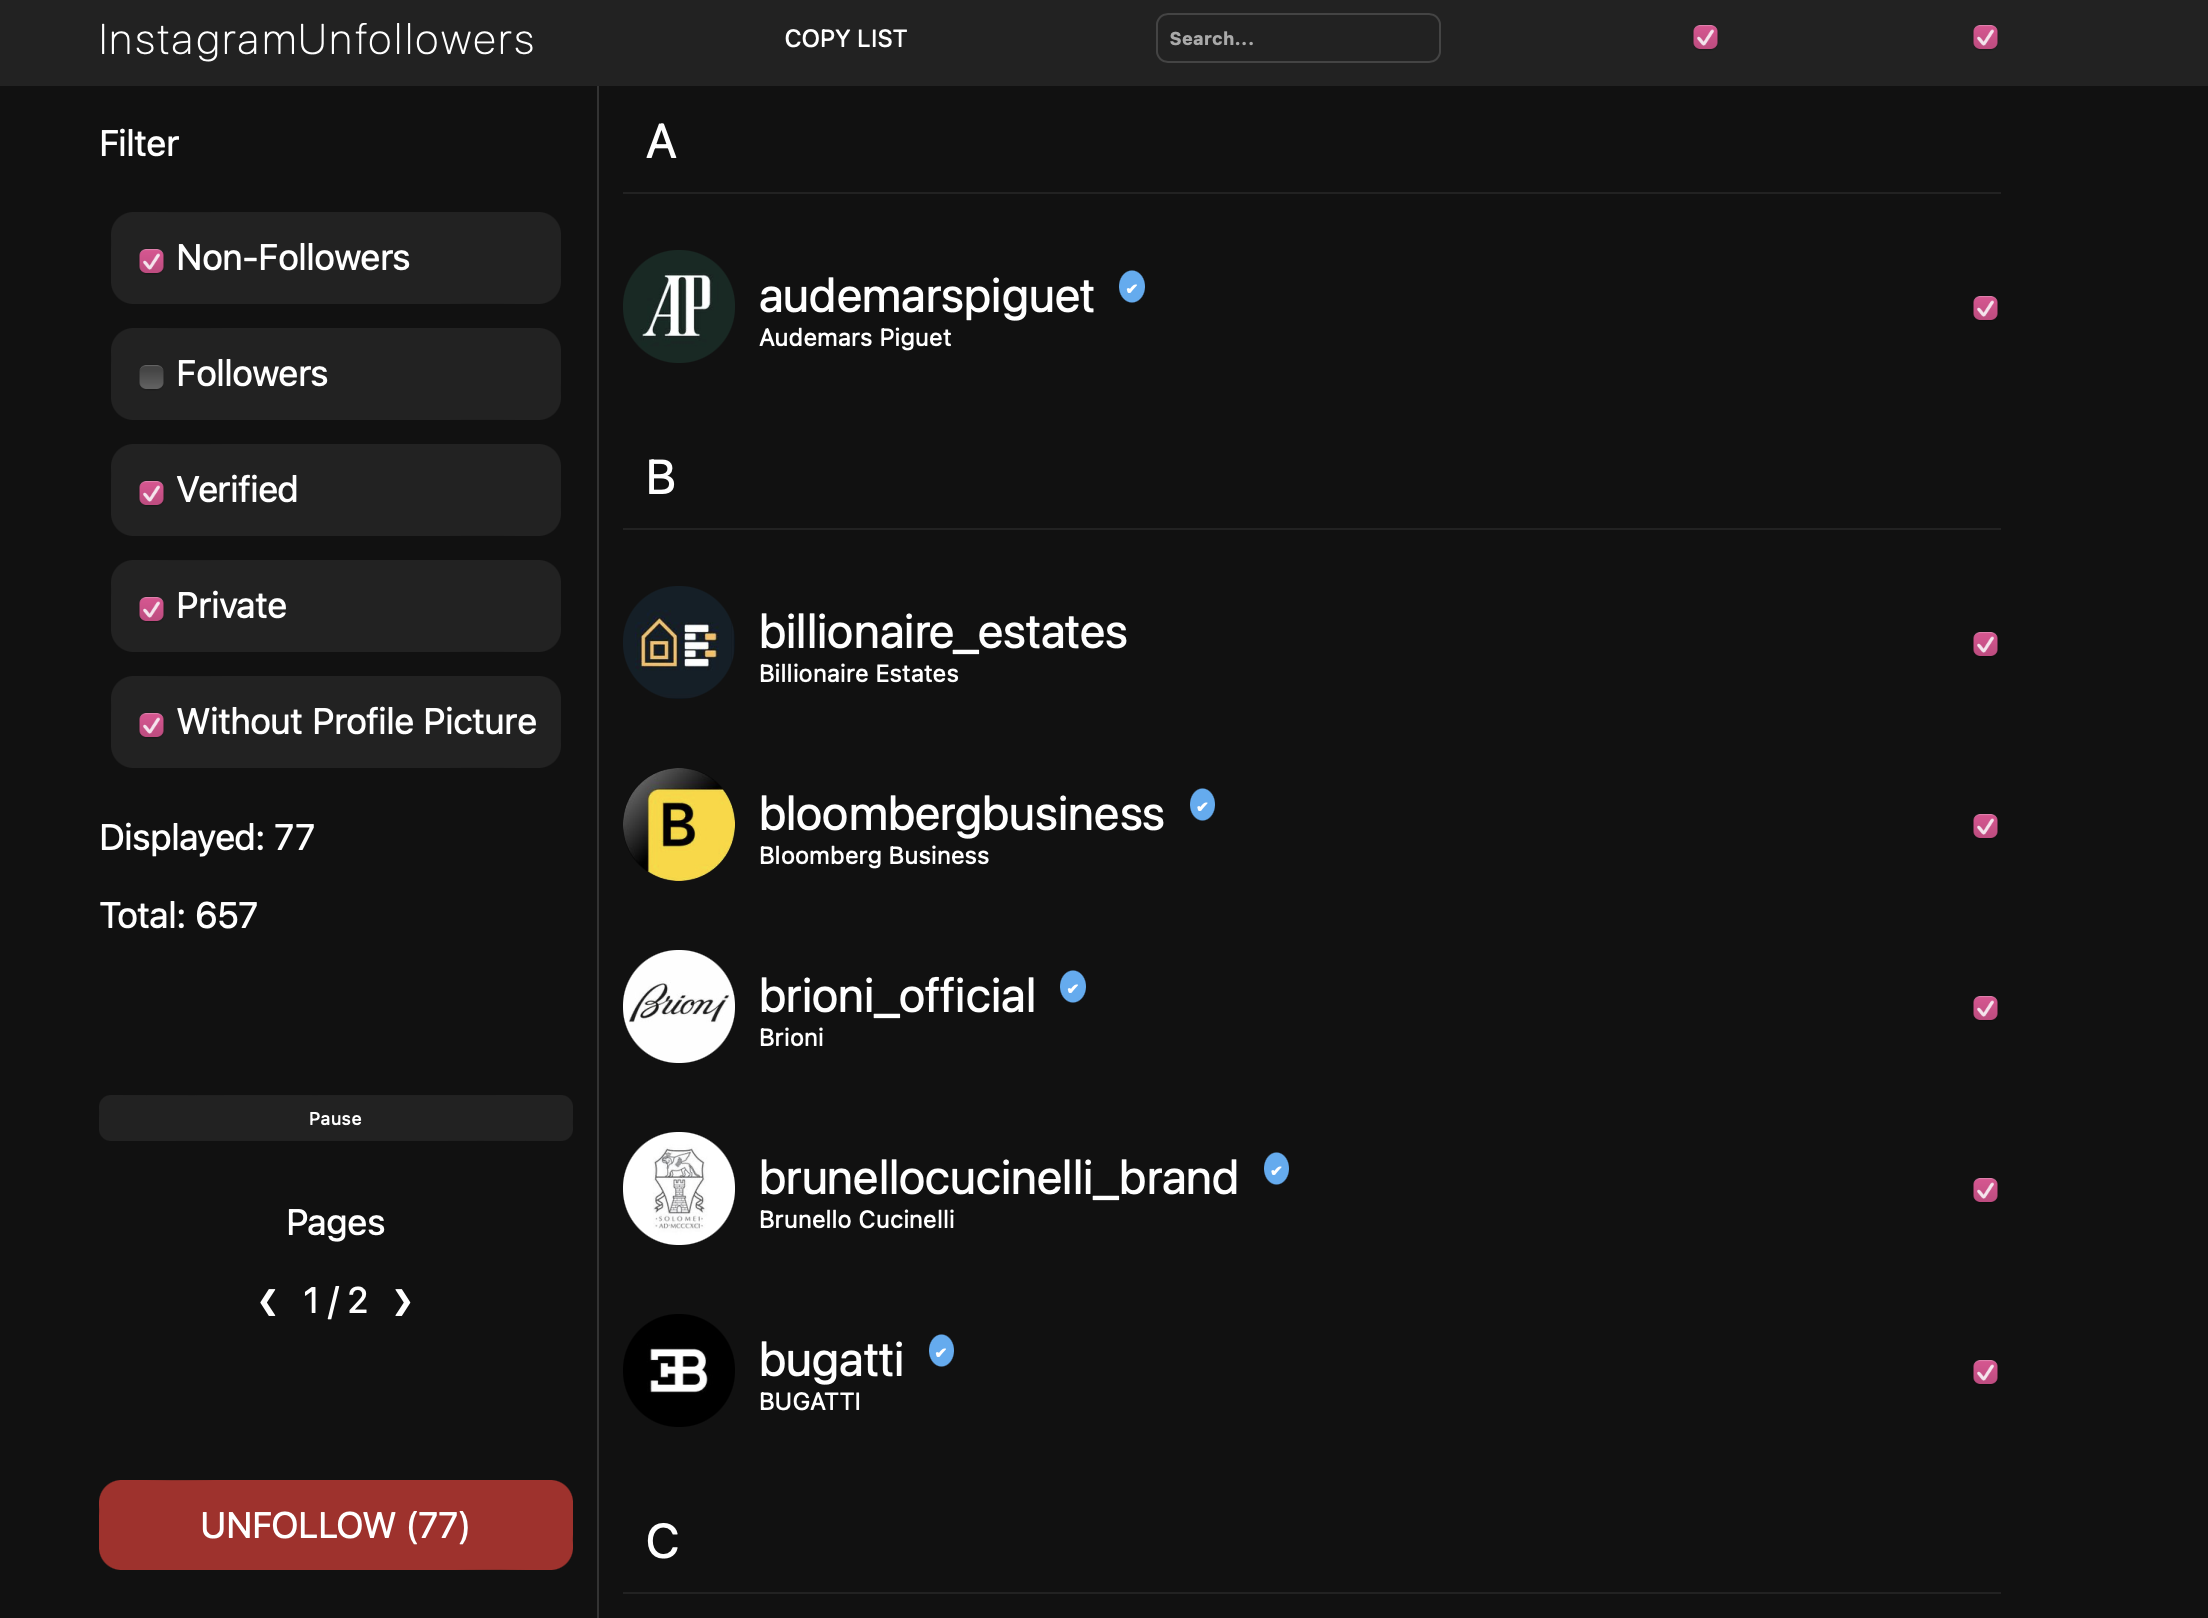The height and width of the screenshot is (1618, 2208).
Task: Open brunellocucinelli_brand username link
Action: [998, 1178]
